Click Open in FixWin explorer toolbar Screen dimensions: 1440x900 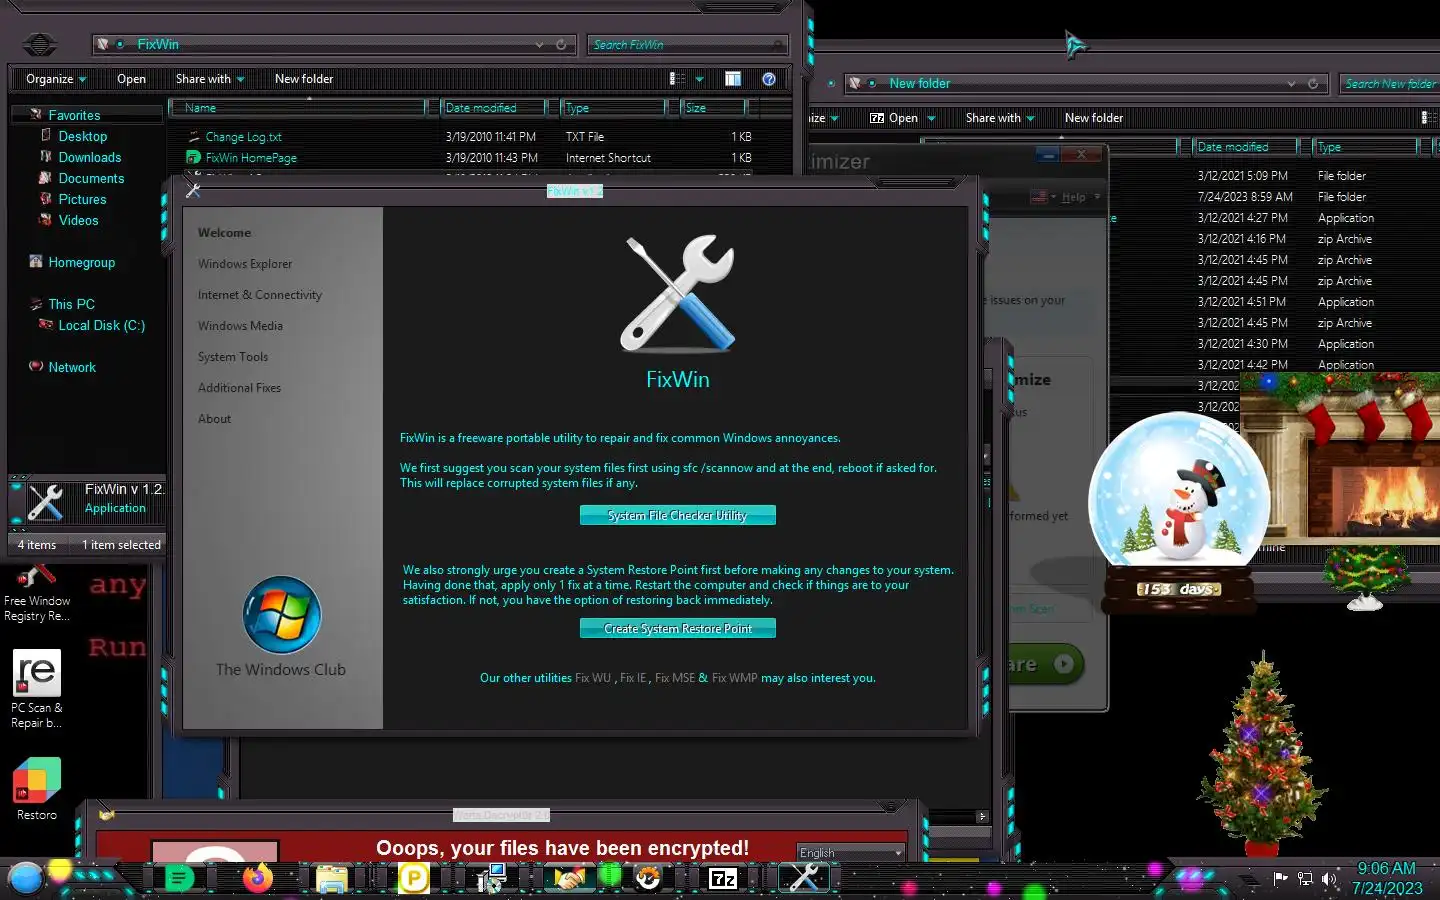pyautogui.click(x=131, y=79)
